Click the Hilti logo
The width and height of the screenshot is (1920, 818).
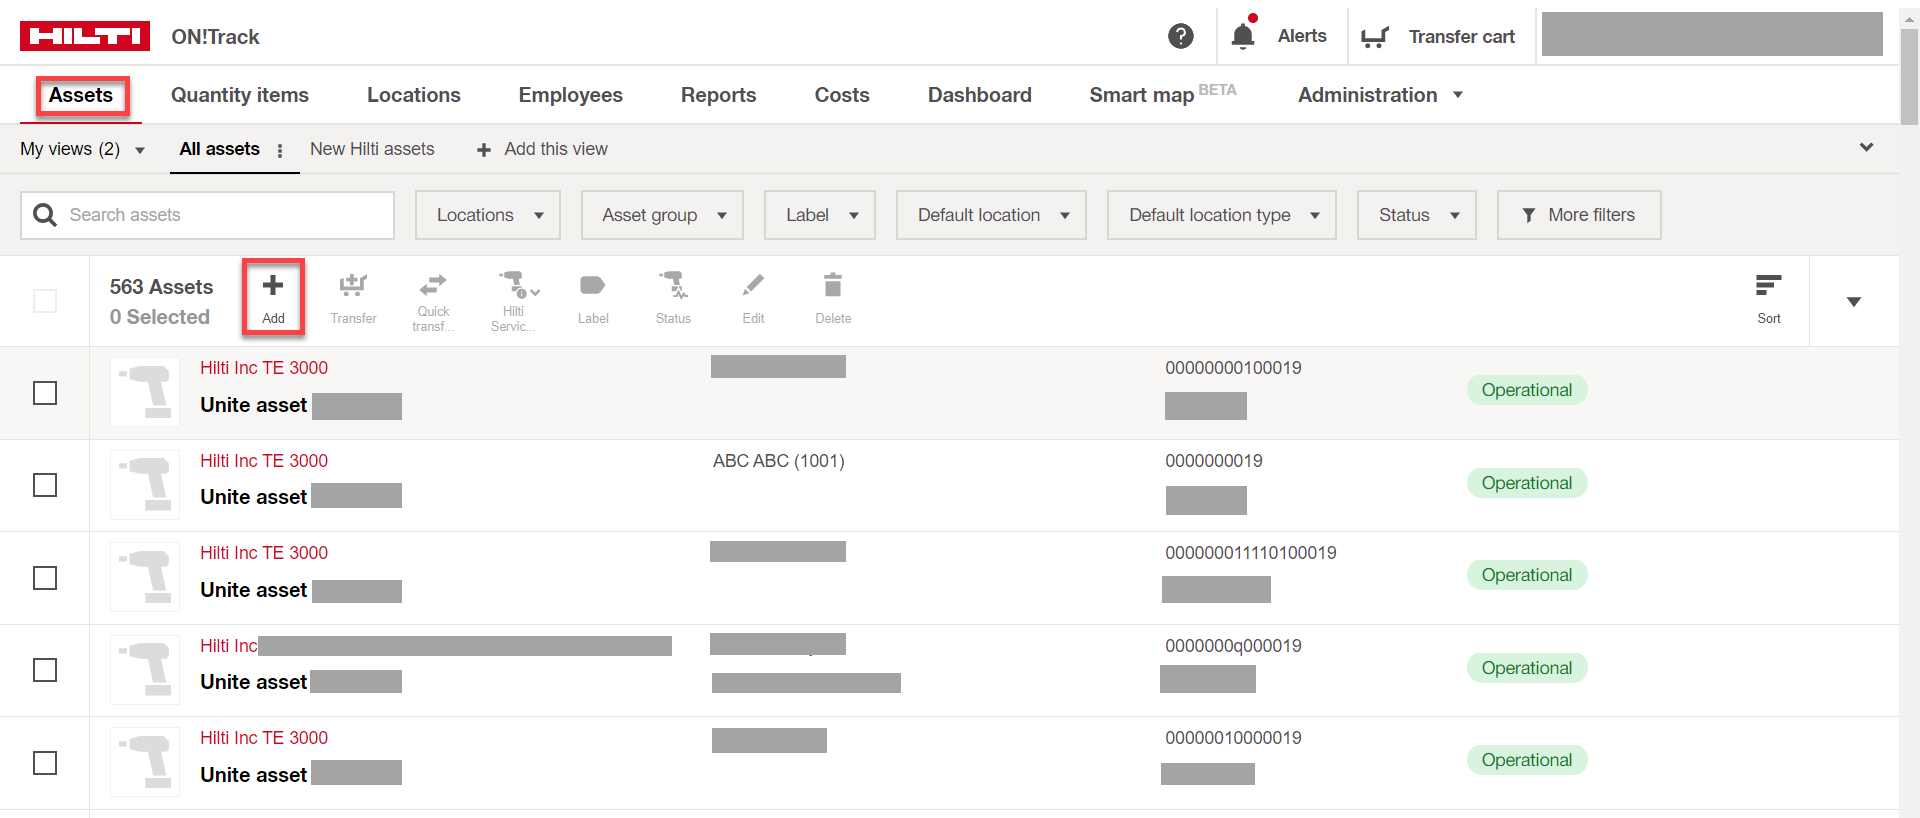pos(85,36)
